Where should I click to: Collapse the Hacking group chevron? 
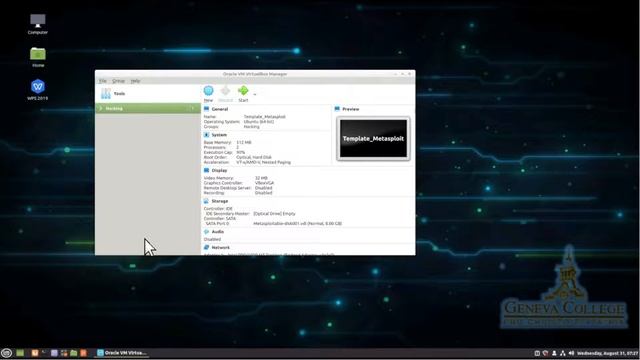(101, 108)
